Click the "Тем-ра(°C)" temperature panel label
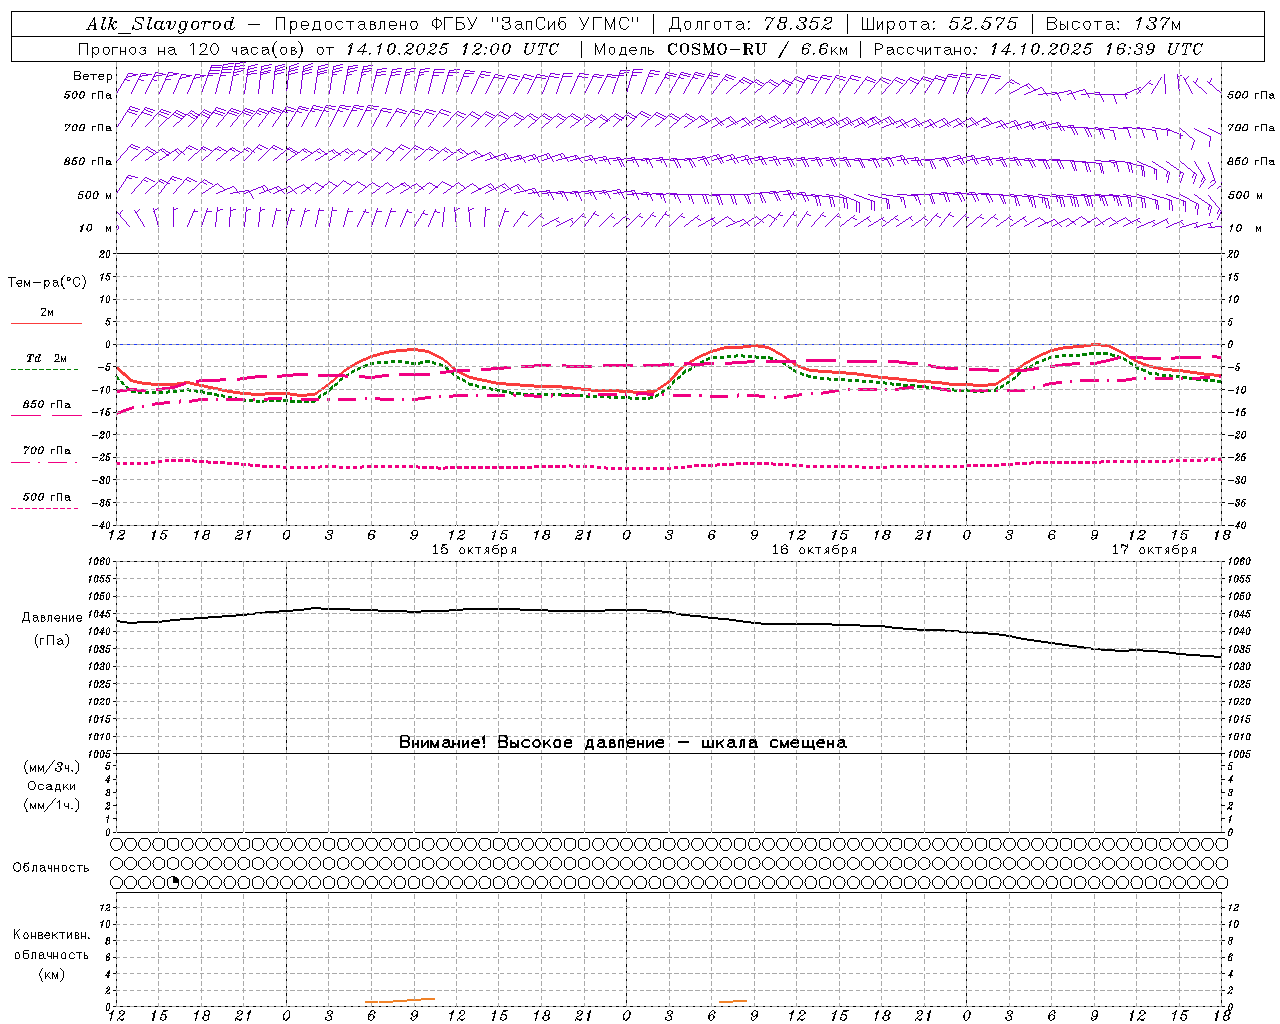The height and width of the screenshot is (1024, 1280). point(47,283)
